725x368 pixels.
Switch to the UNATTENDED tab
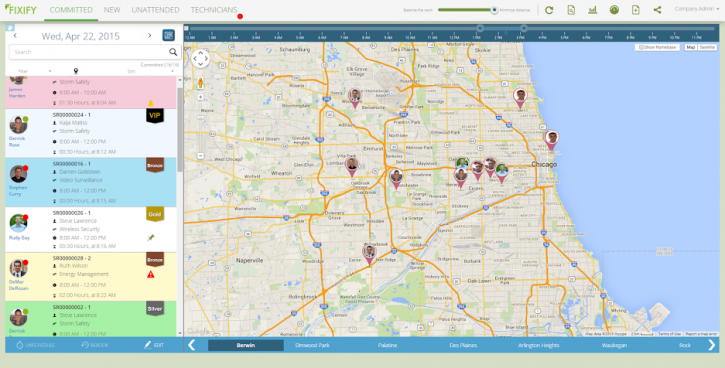pyautogui.click(x=155, y=10)
